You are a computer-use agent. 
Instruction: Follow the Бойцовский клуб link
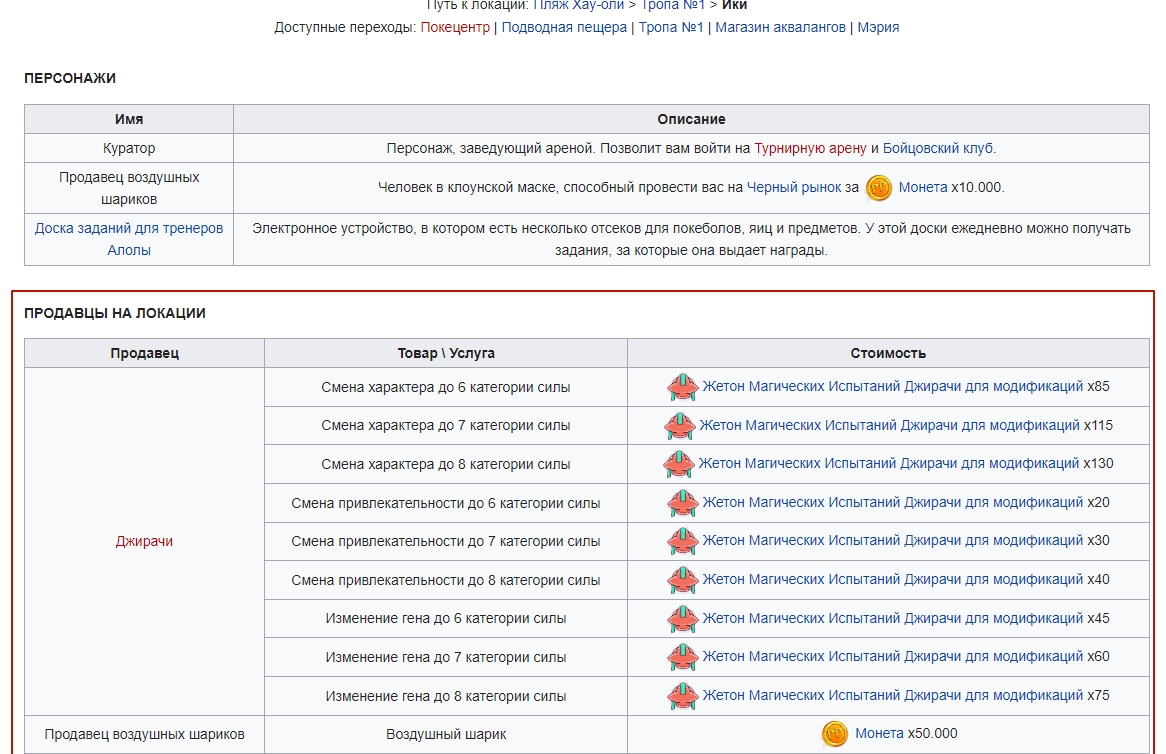[937, 148]
